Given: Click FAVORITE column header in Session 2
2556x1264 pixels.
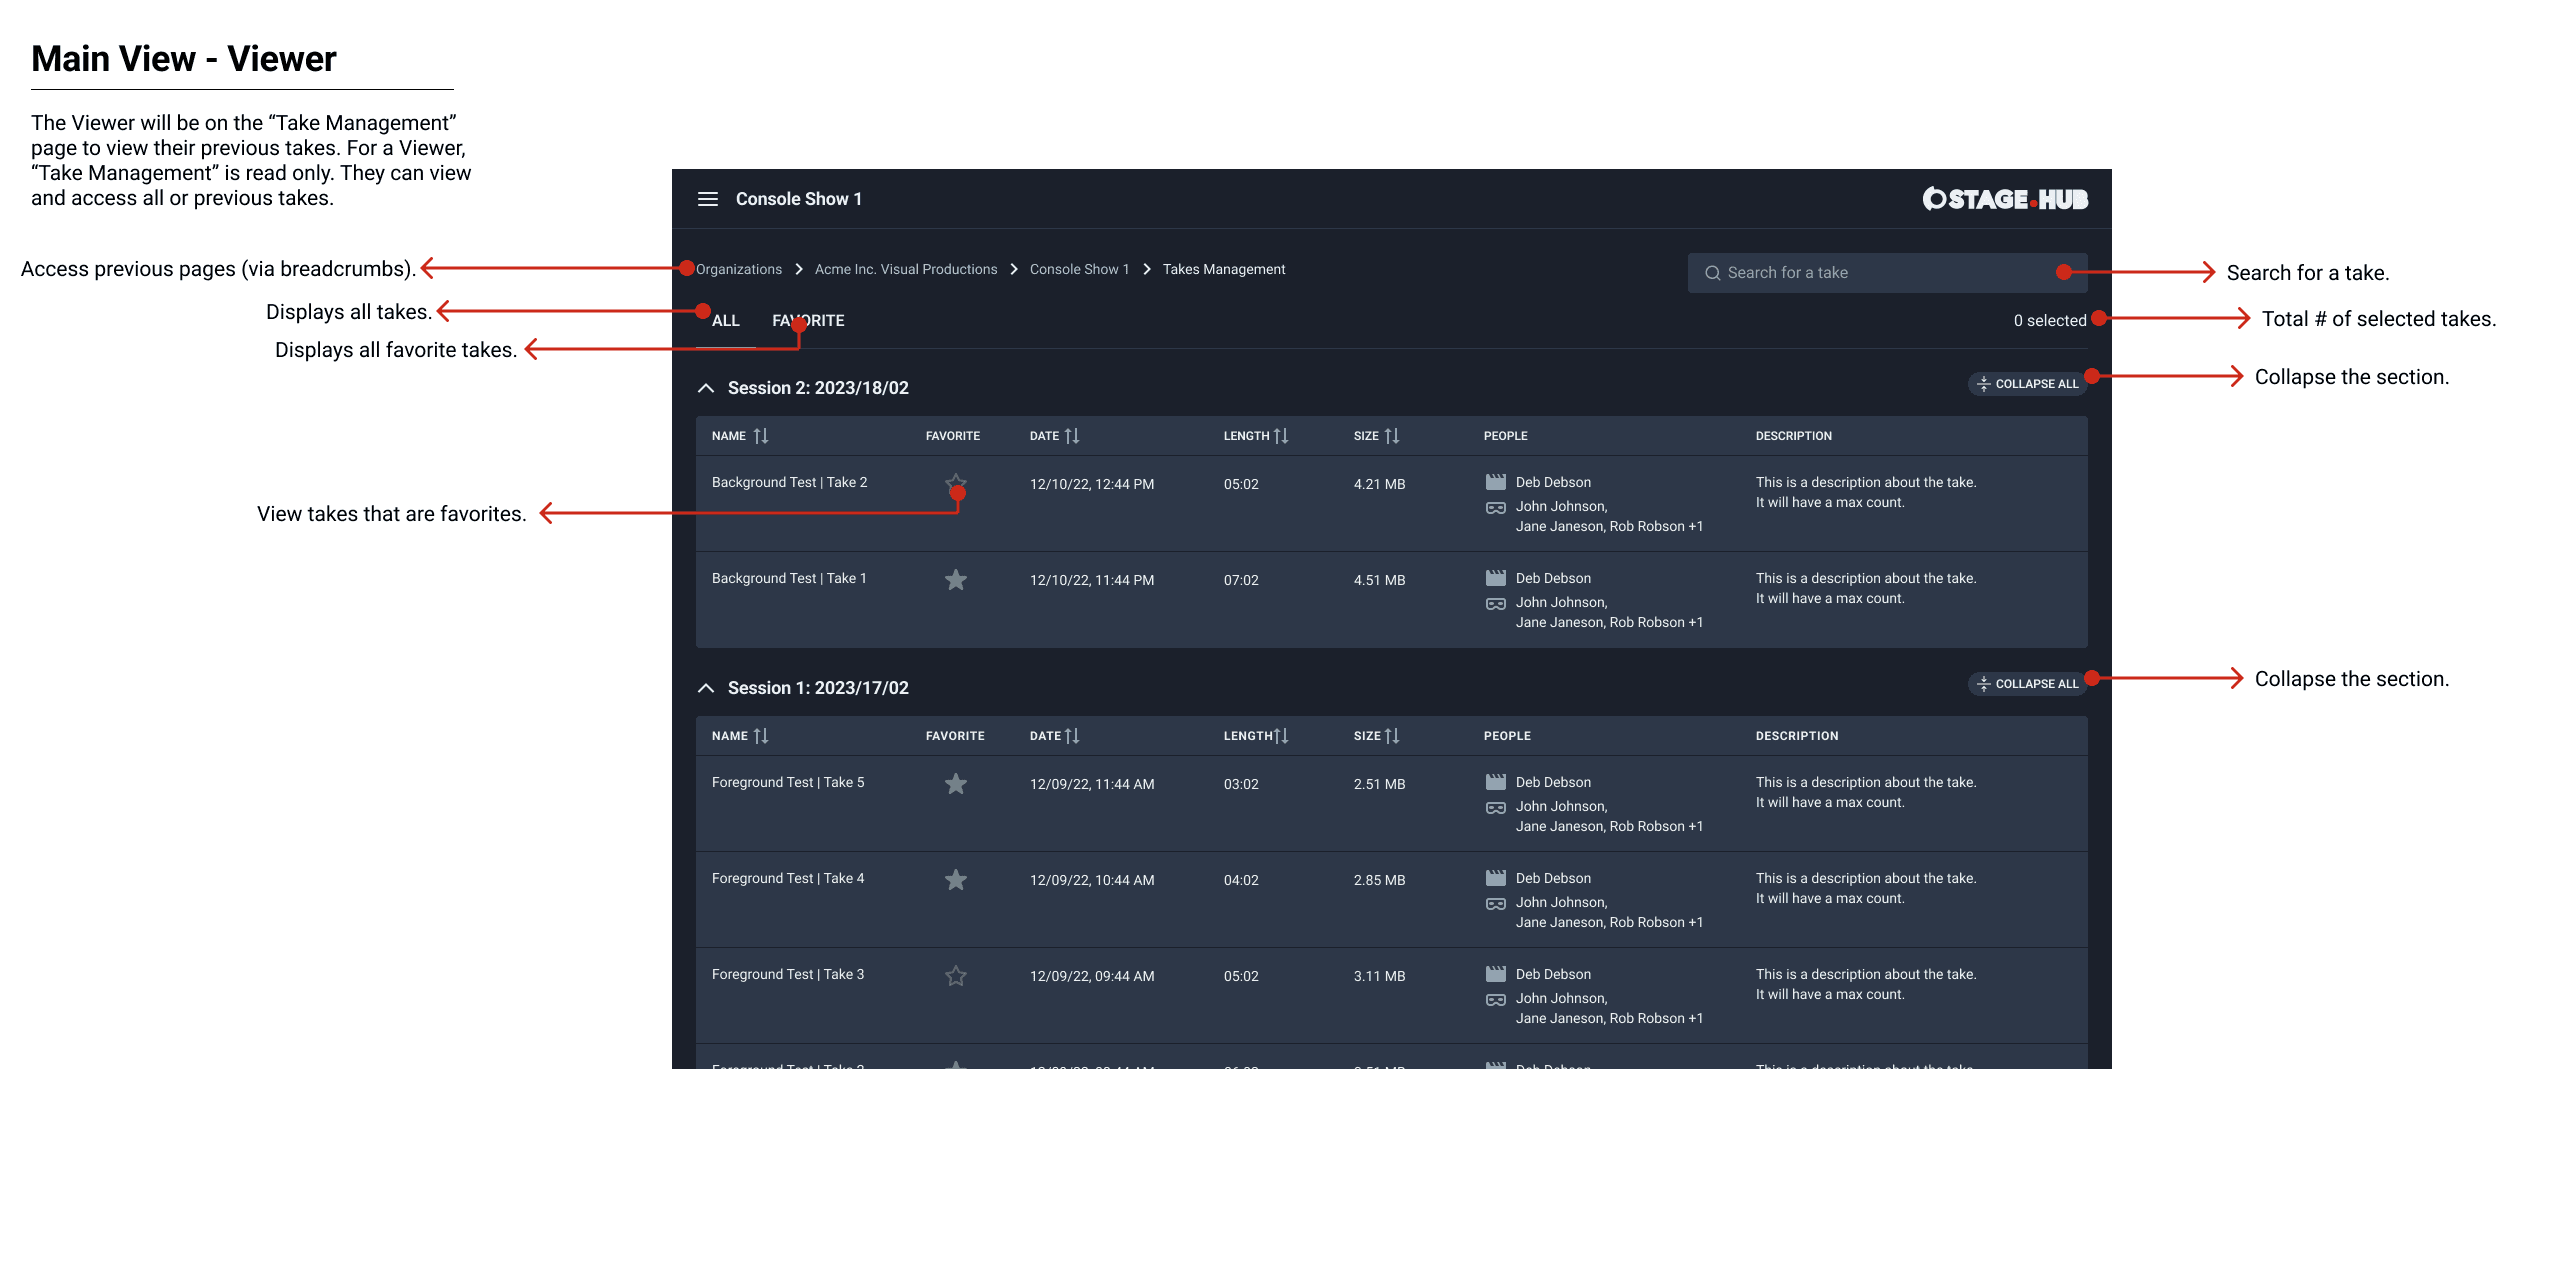Looking at the screenshot, I should click(953, 436).
